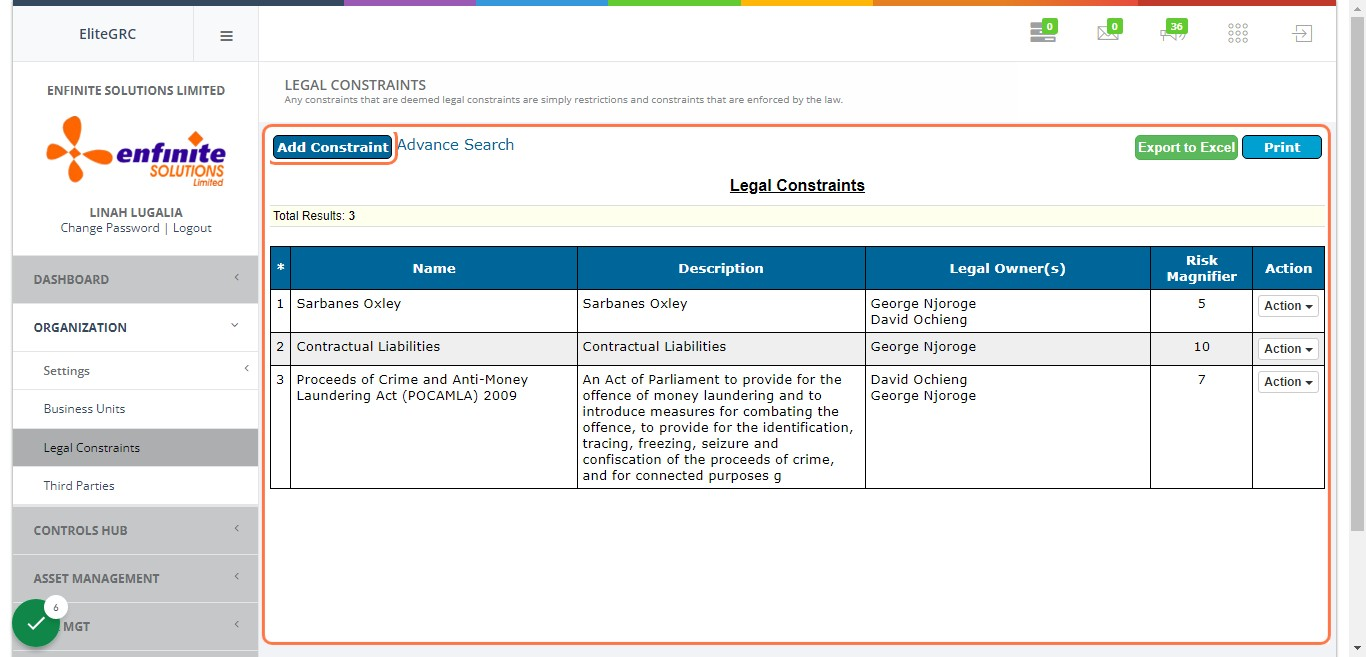
Task: Toggle the hamburger sidebar menu icon
Action: pos(226,35)
